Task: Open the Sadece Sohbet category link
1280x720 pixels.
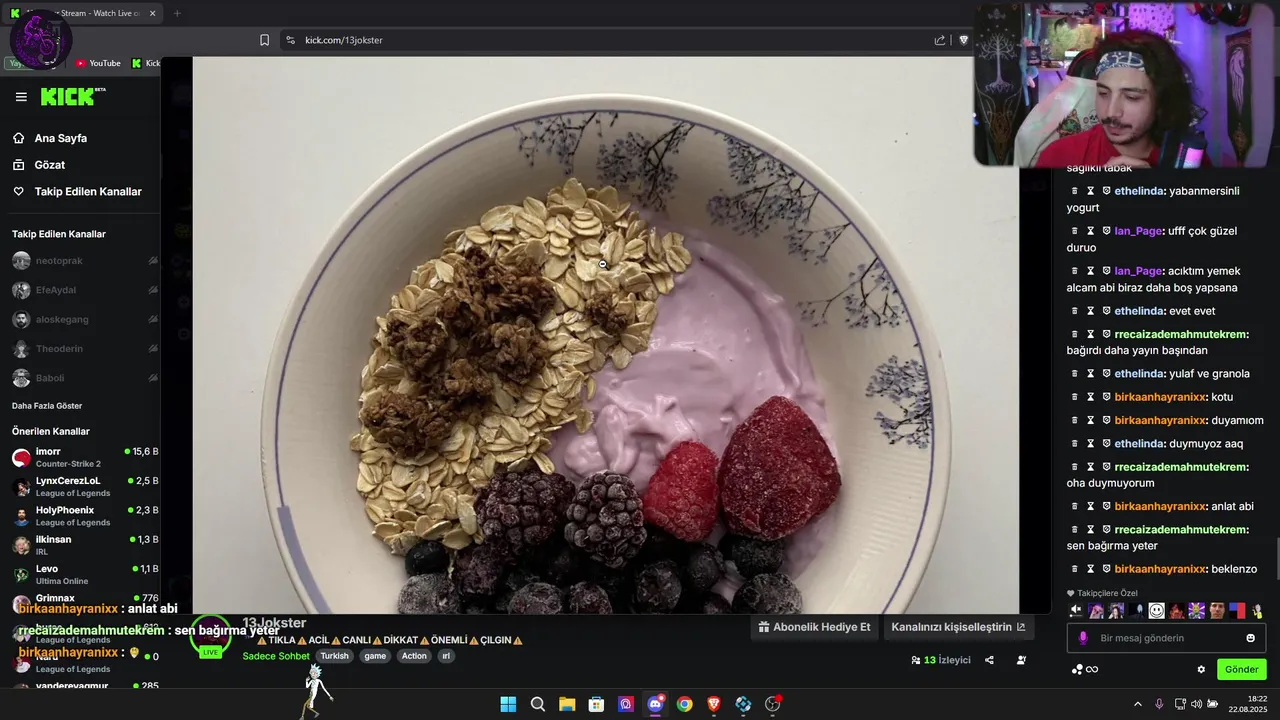Action: (x=276, y=656)
